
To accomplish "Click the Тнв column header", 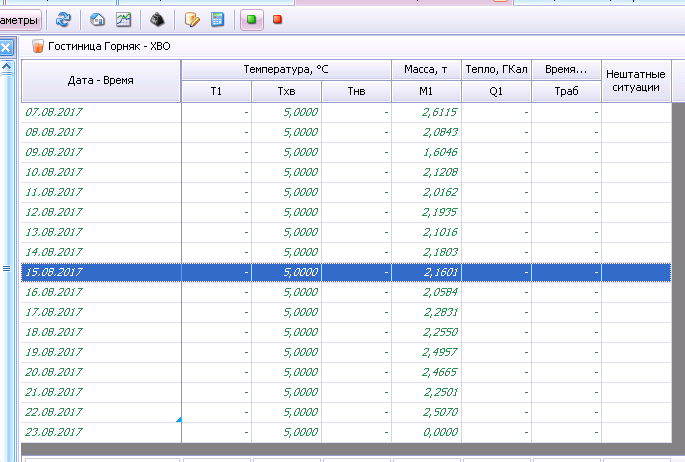I will tap(356, 91).
